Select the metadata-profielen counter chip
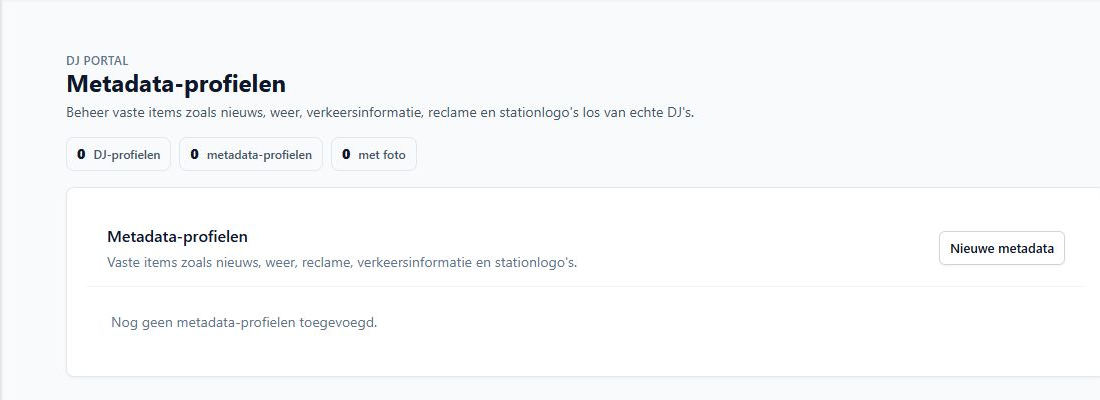 pyautogui.click(x=250, y=154)
